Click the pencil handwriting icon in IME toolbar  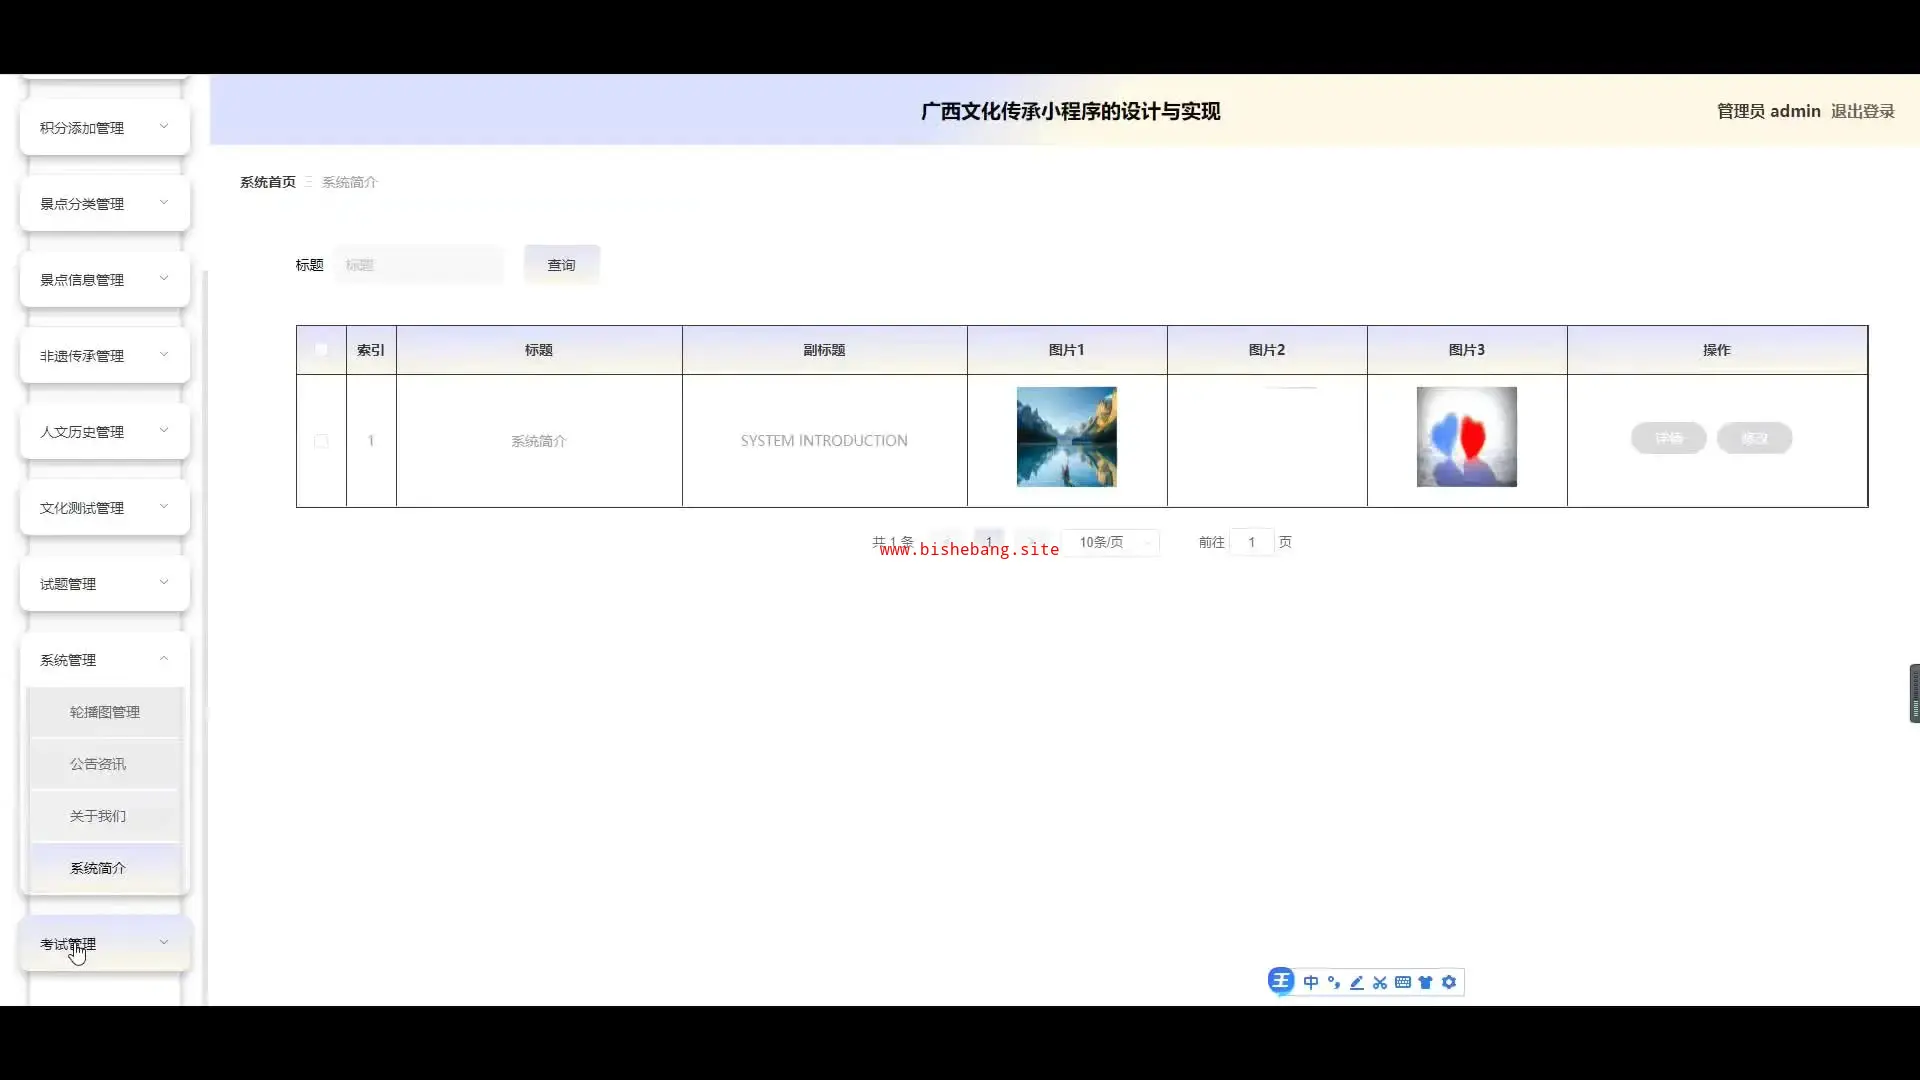(x=1356, y=982)
